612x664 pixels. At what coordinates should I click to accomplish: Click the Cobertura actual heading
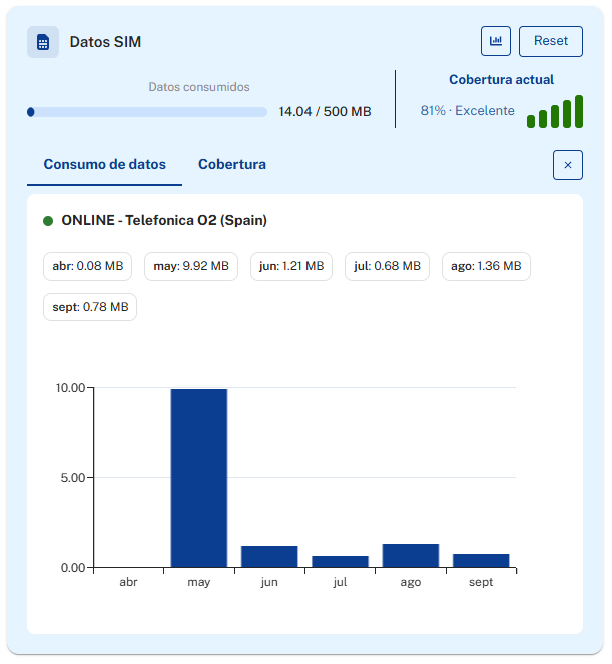coord(501,80)
